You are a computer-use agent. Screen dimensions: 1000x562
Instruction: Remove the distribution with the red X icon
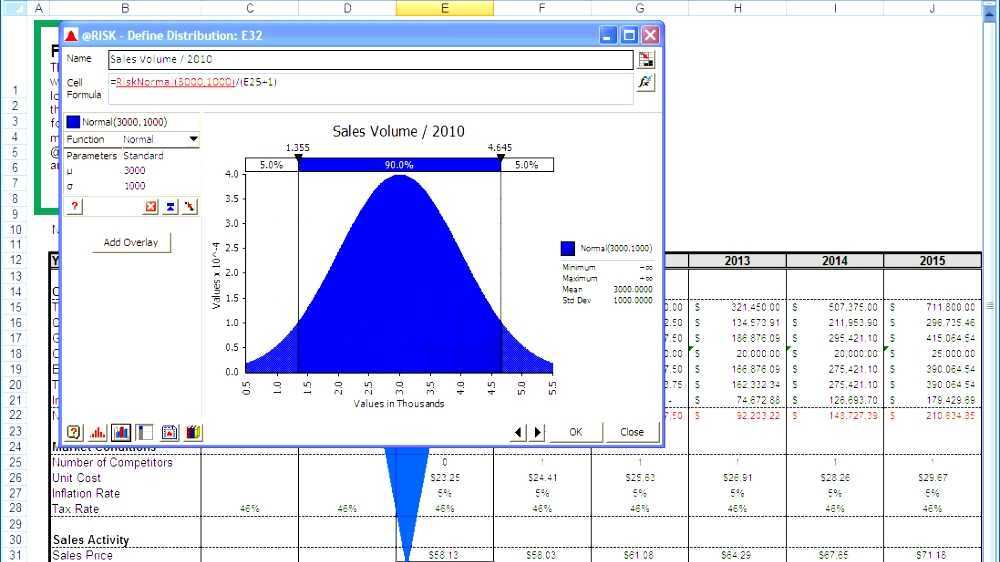[151, 206]
